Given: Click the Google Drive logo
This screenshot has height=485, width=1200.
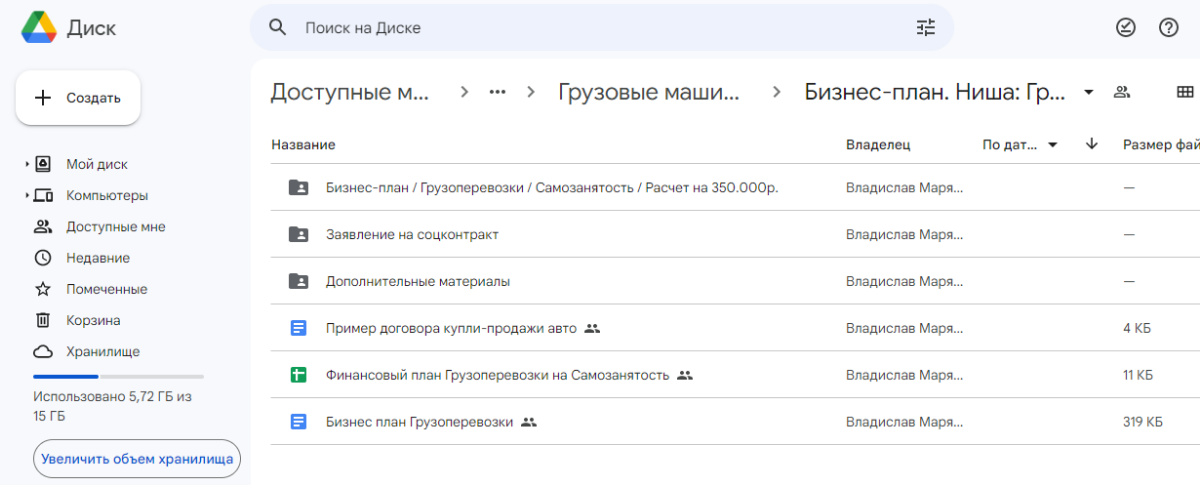Looking at the screenshot, I should (x=39, y=28).
